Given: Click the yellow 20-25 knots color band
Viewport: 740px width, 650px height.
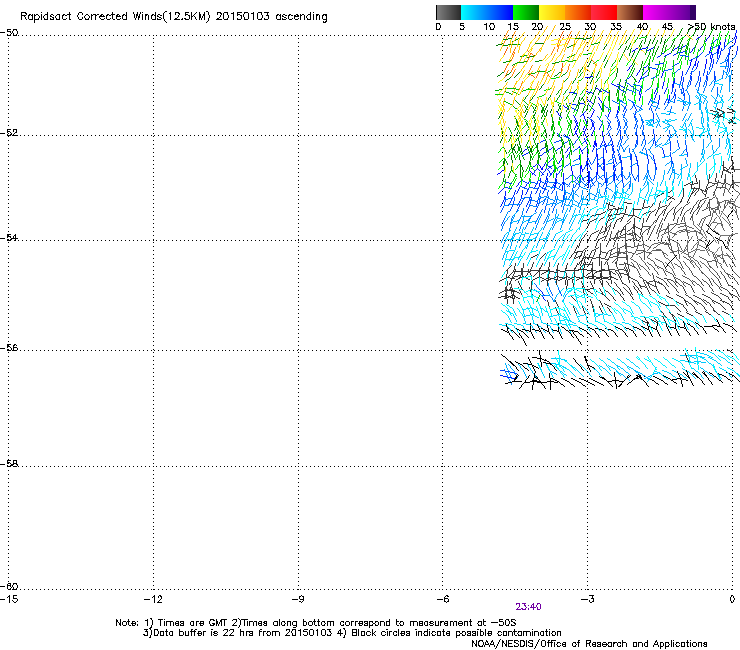Looking at the screenshot, I should click(552, 12).
